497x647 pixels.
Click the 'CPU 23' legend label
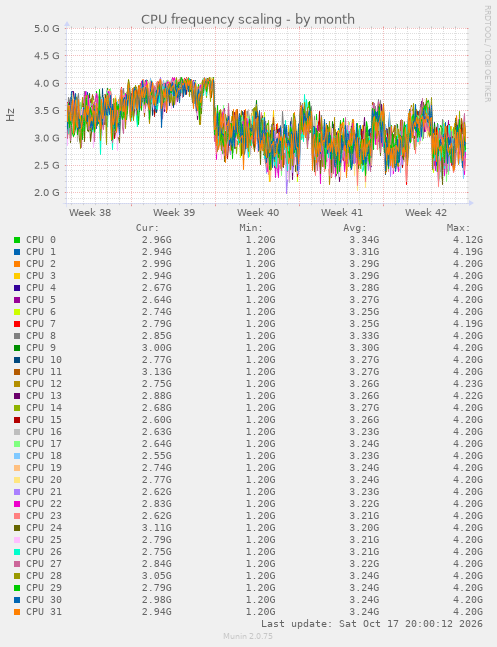click(44, 515)
